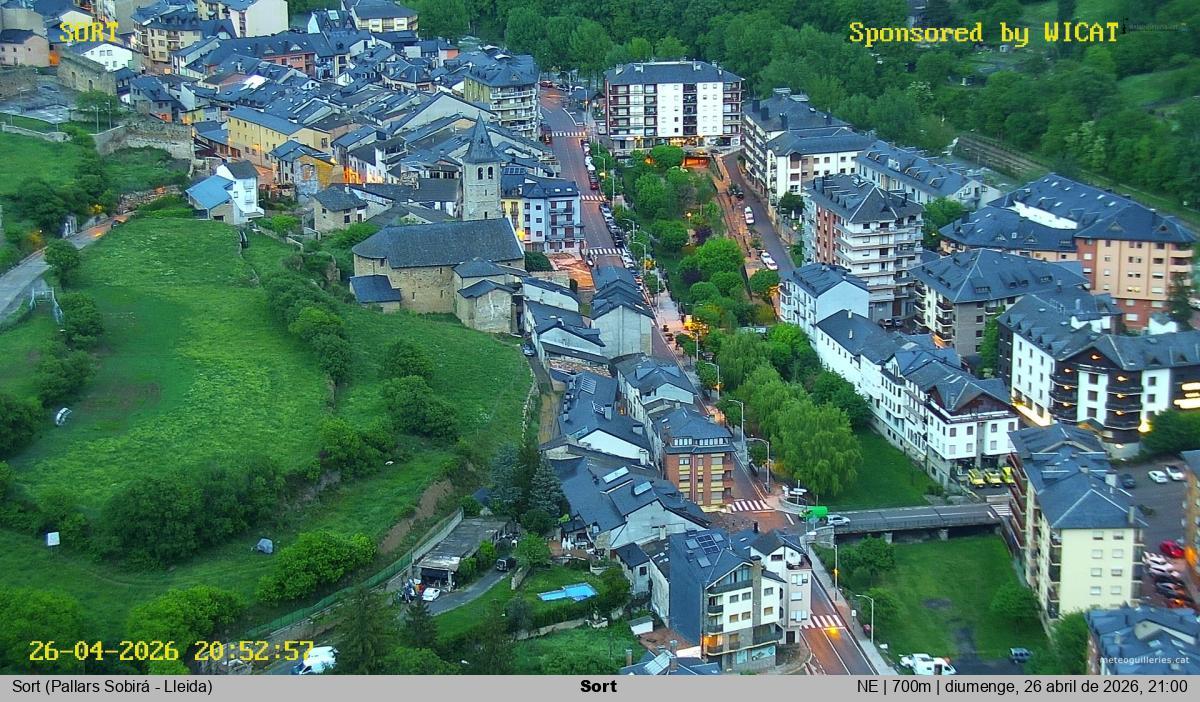Click the white apartment block at street end
Screen dimensions: 1200x702
672,105
